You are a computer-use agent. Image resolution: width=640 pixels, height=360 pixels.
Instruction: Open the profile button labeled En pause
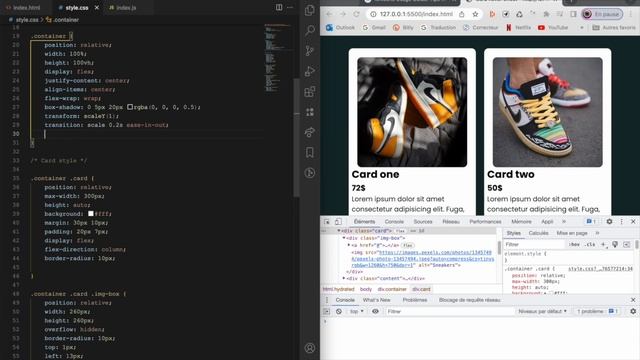coord(602,14)
